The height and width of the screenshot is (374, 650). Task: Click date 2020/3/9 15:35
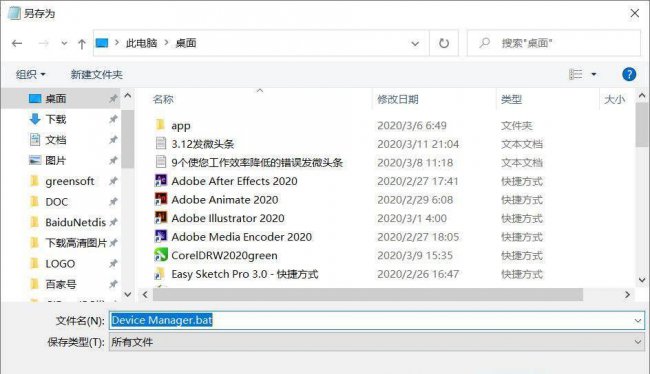tap(415, 255)
